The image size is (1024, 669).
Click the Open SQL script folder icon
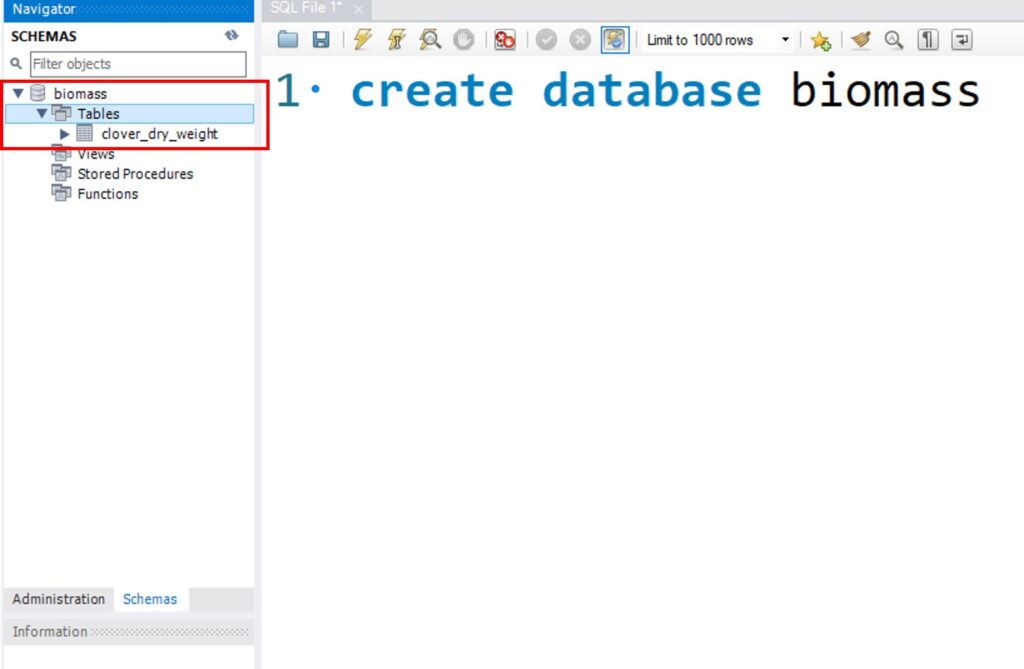(288, 40)
